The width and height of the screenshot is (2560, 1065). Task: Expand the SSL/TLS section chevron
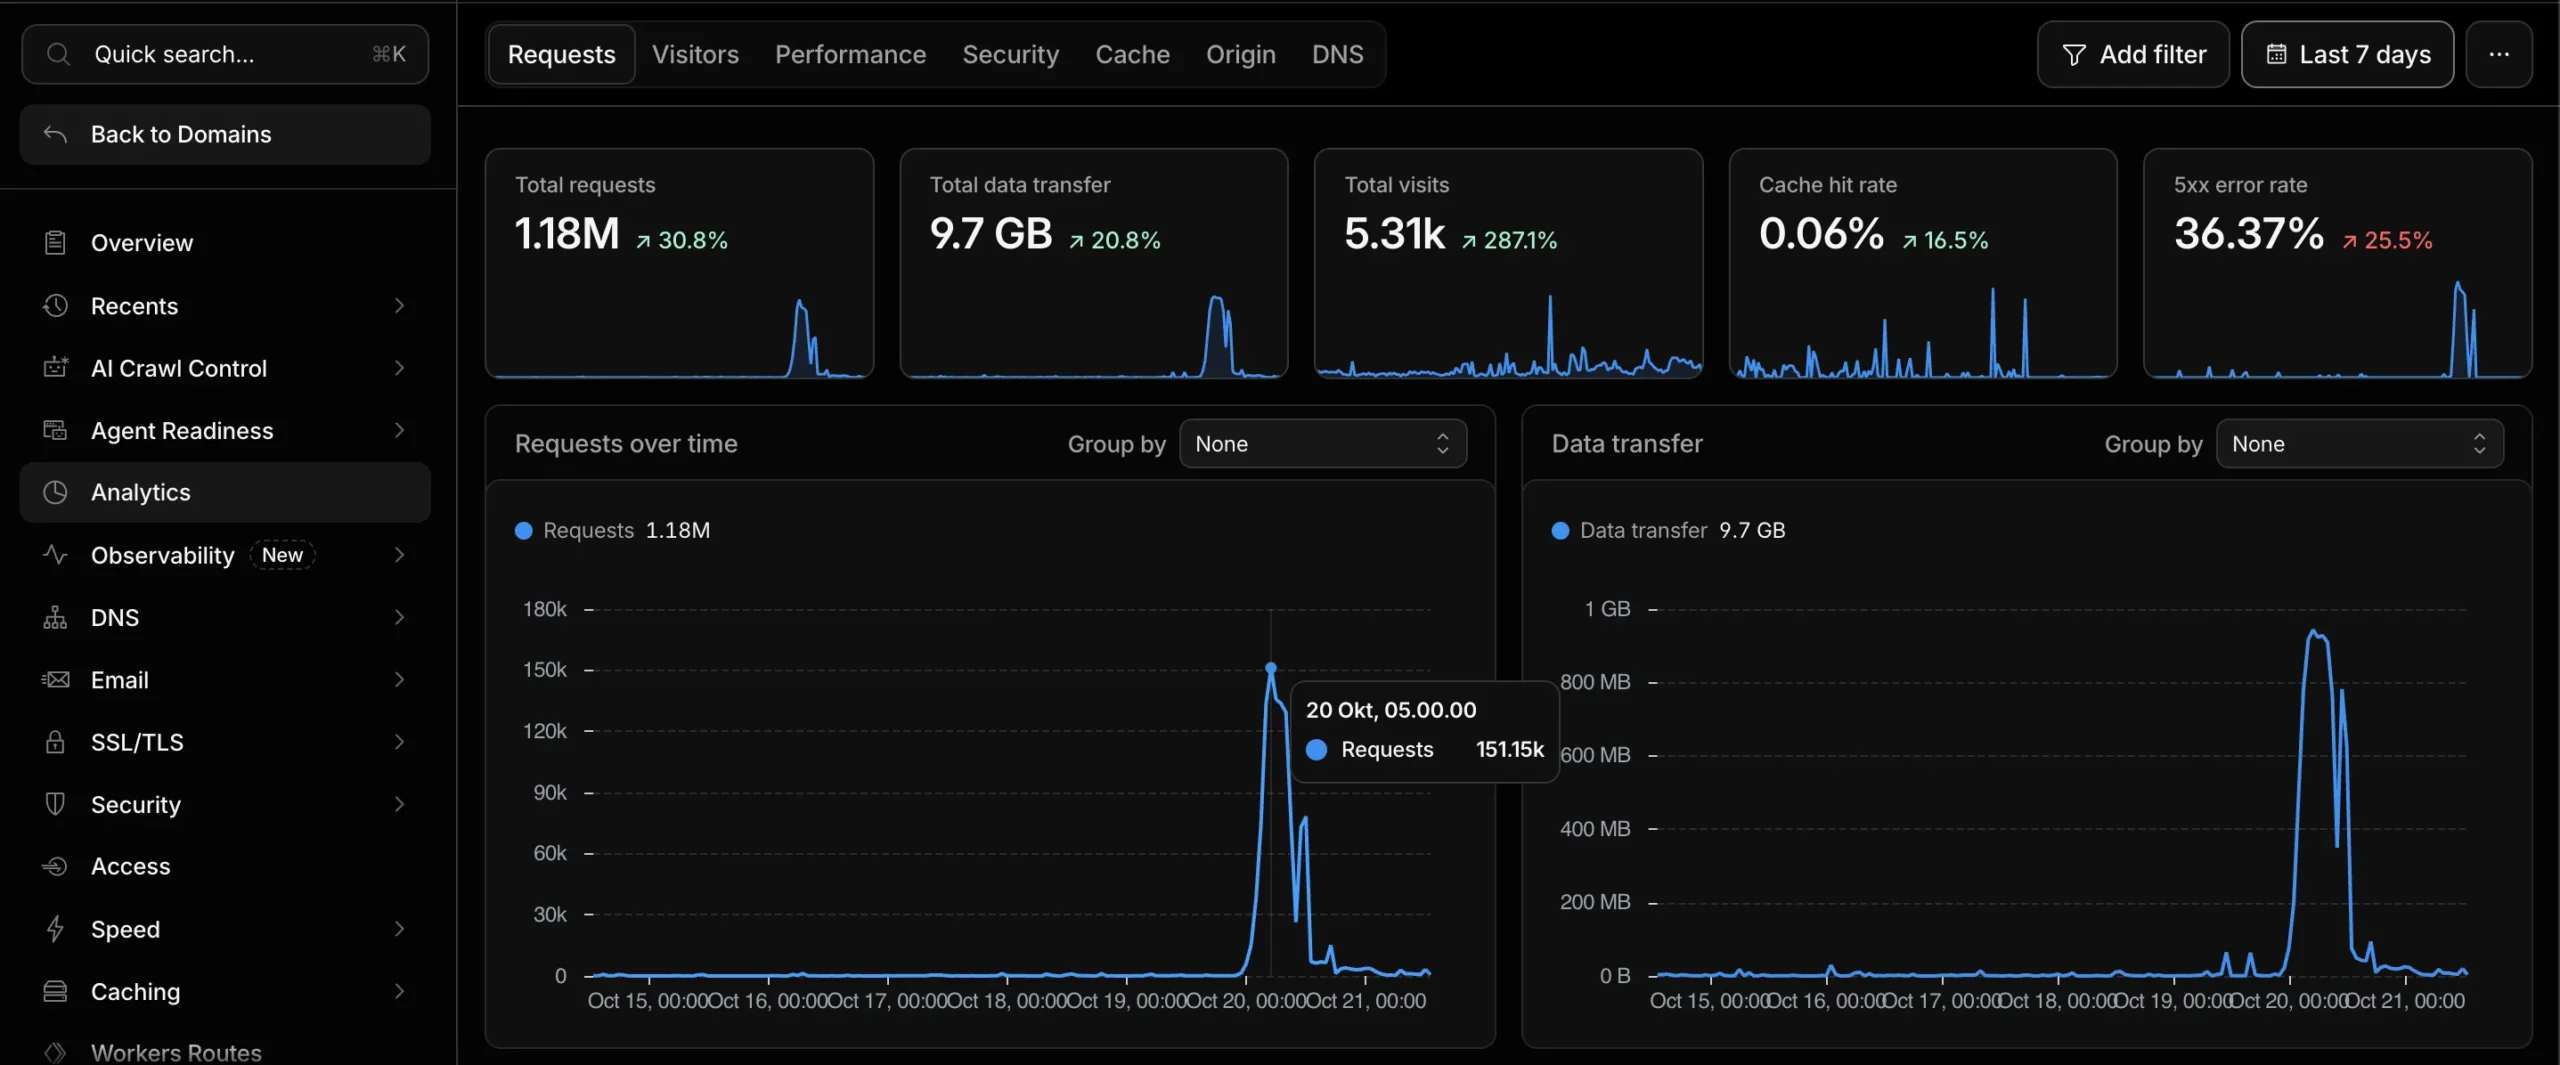click(399, 742)
